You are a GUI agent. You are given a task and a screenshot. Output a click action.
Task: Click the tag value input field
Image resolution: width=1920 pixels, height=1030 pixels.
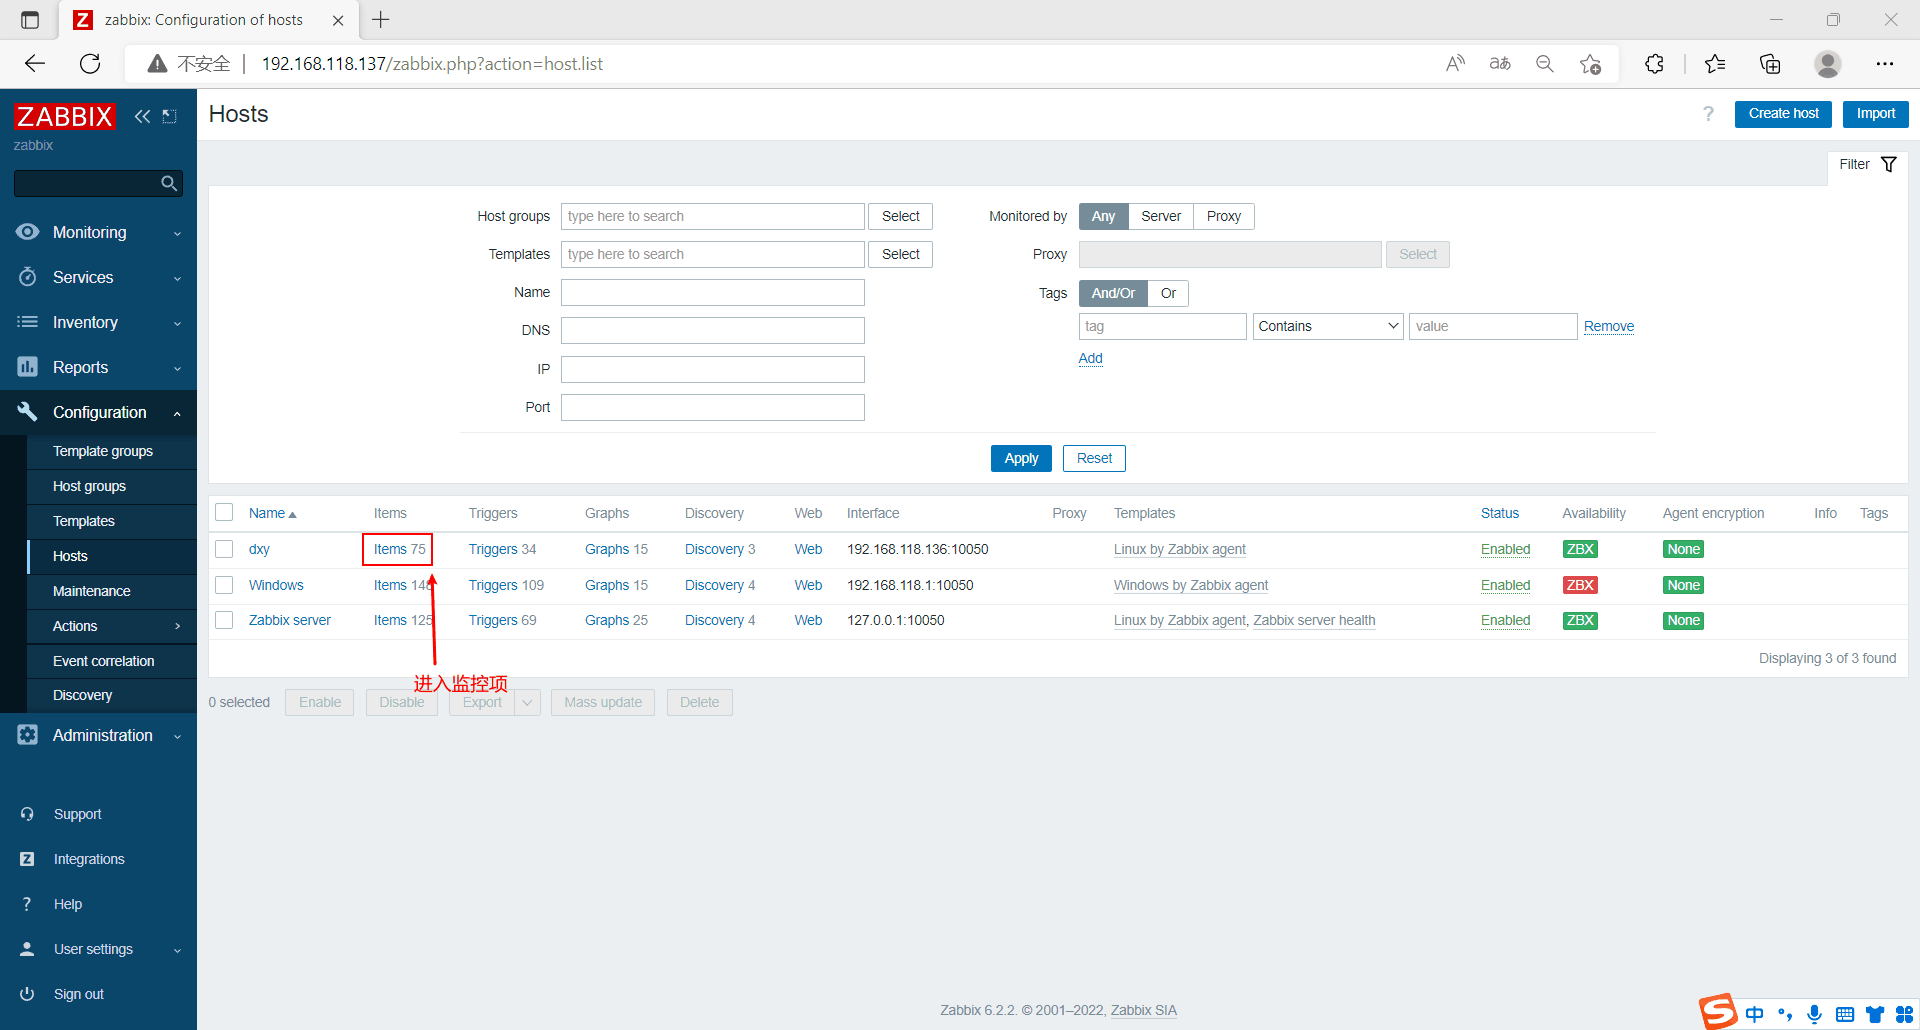pos(1492,326)
